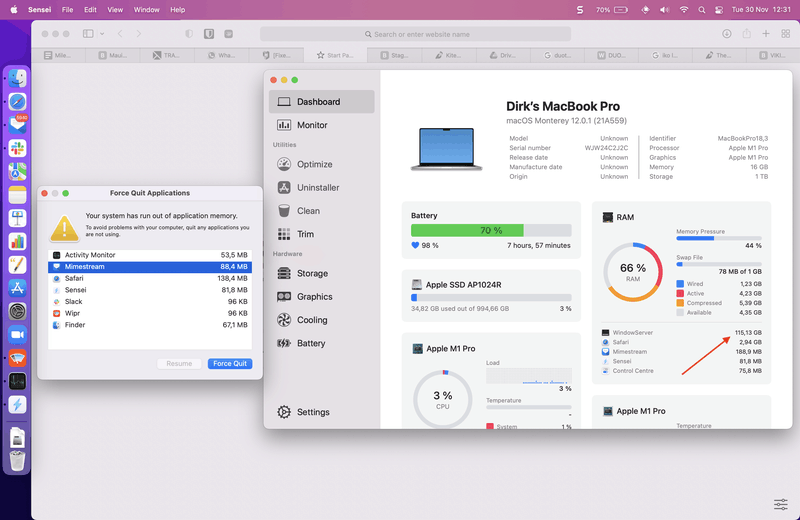Open Trash in the Dock
The image size is (800, 520).
(x=17, y=461)
